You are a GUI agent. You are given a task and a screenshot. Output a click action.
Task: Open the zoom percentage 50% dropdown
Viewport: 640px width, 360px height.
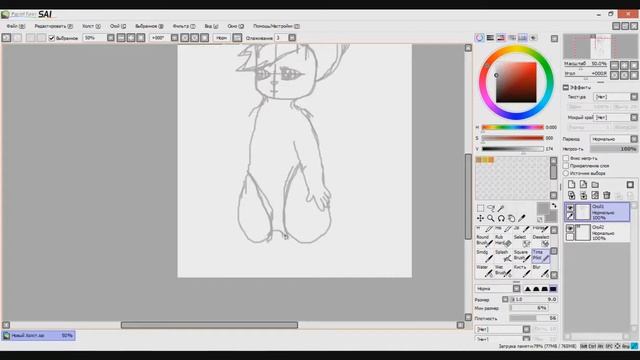[x=111, y=38]
